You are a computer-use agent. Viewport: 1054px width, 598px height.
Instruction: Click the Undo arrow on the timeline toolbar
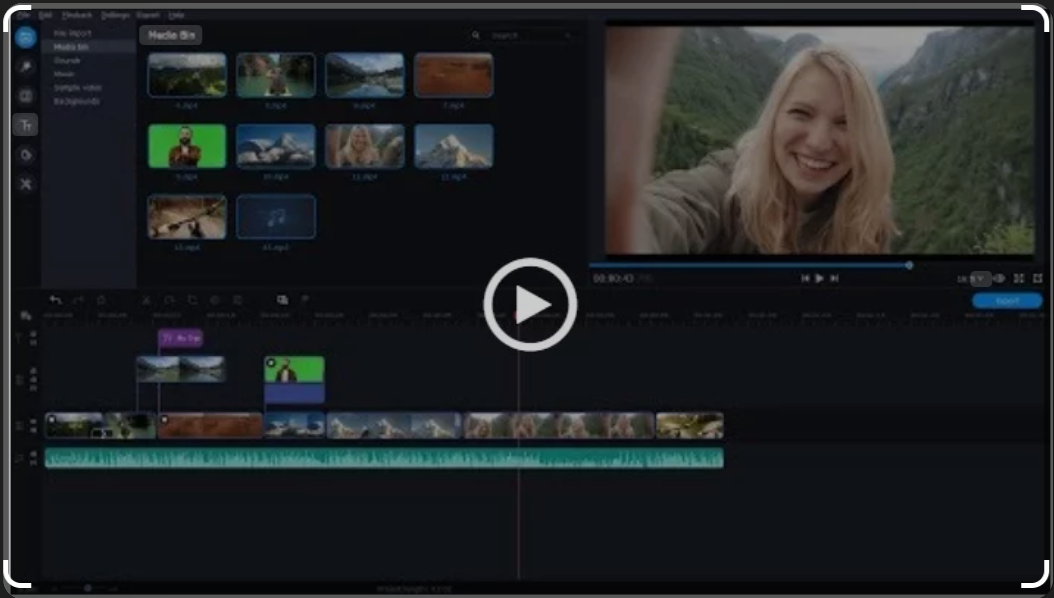pyautogui.click(x=54, y=300)
